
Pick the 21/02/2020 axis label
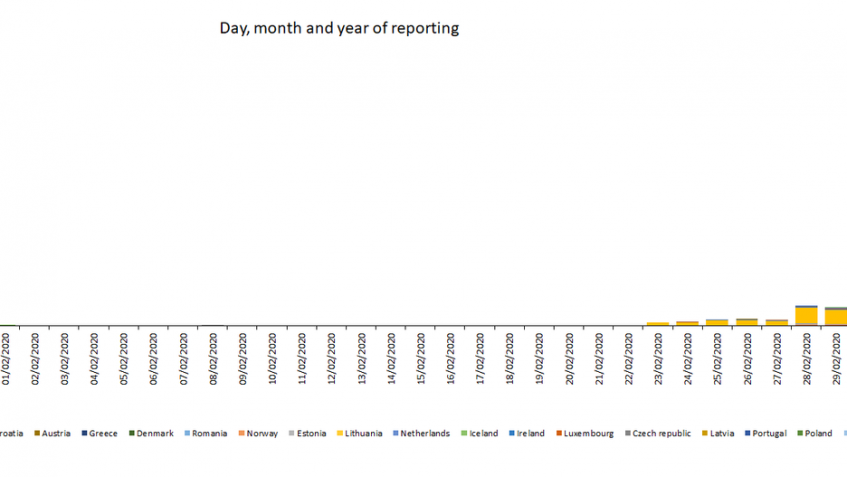point(599,359)
